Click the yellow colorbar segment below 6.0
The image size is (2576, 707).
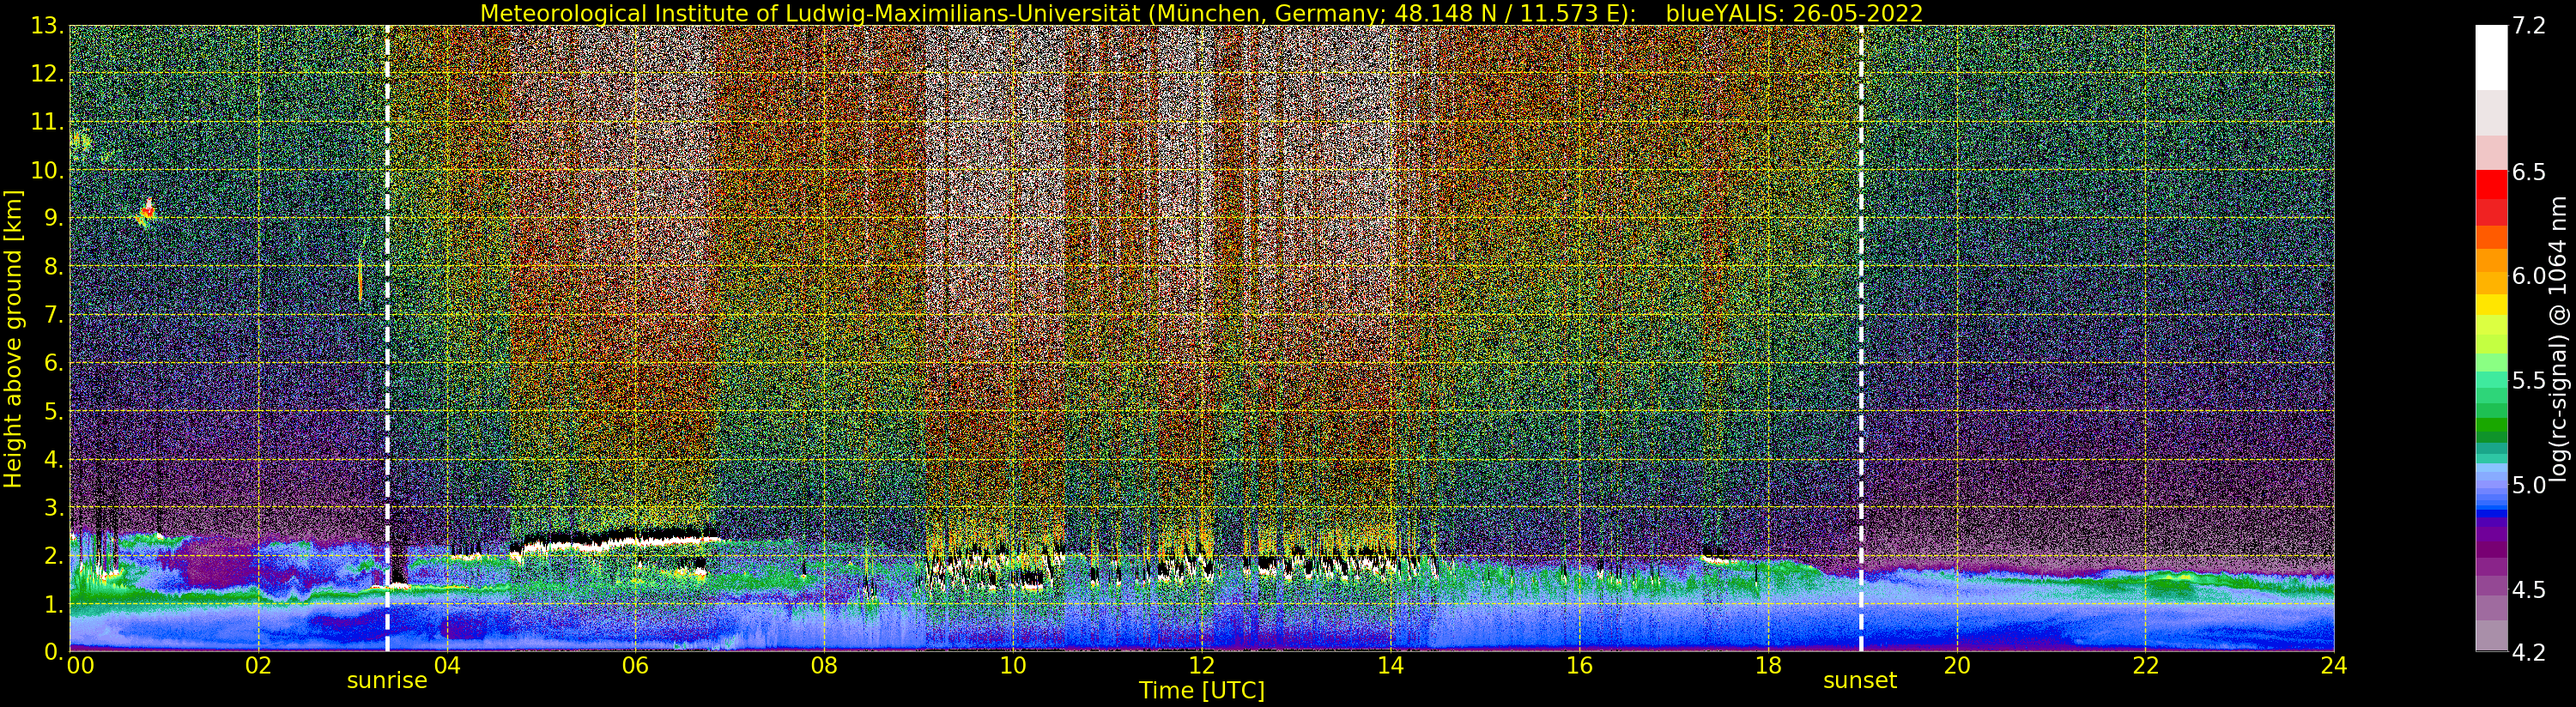2491,304
